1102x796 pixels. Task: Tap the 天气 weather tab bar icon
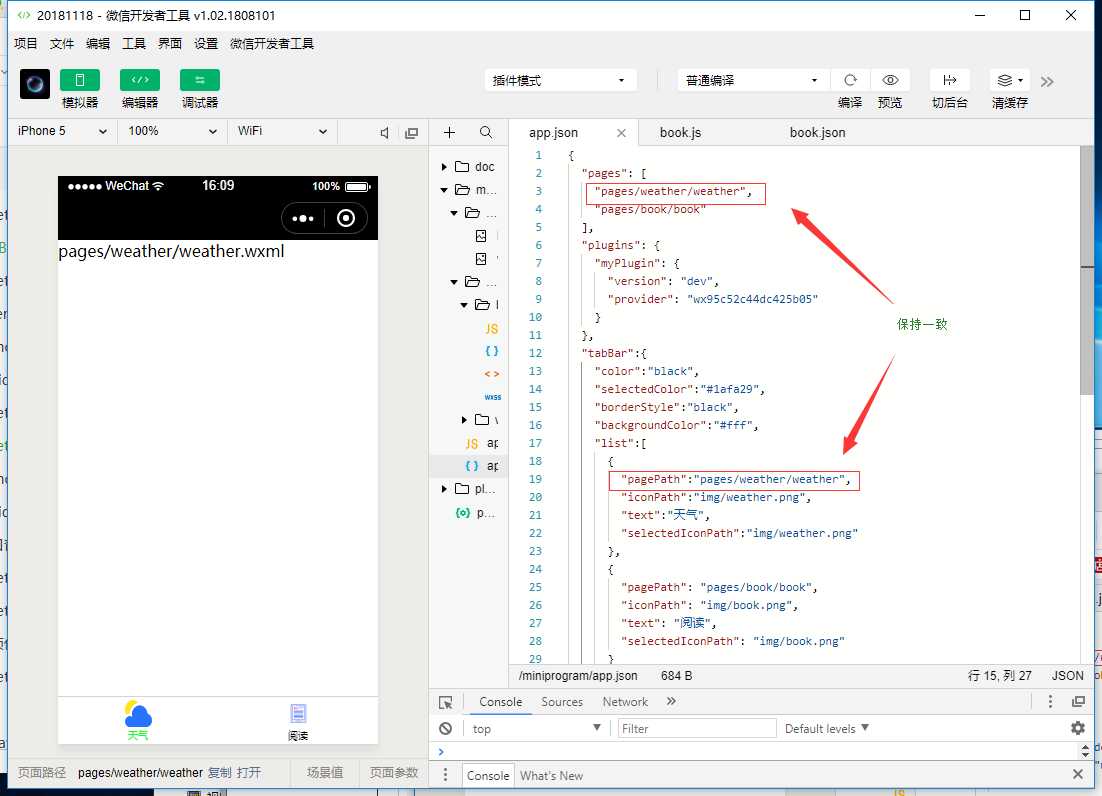(138, 720)
